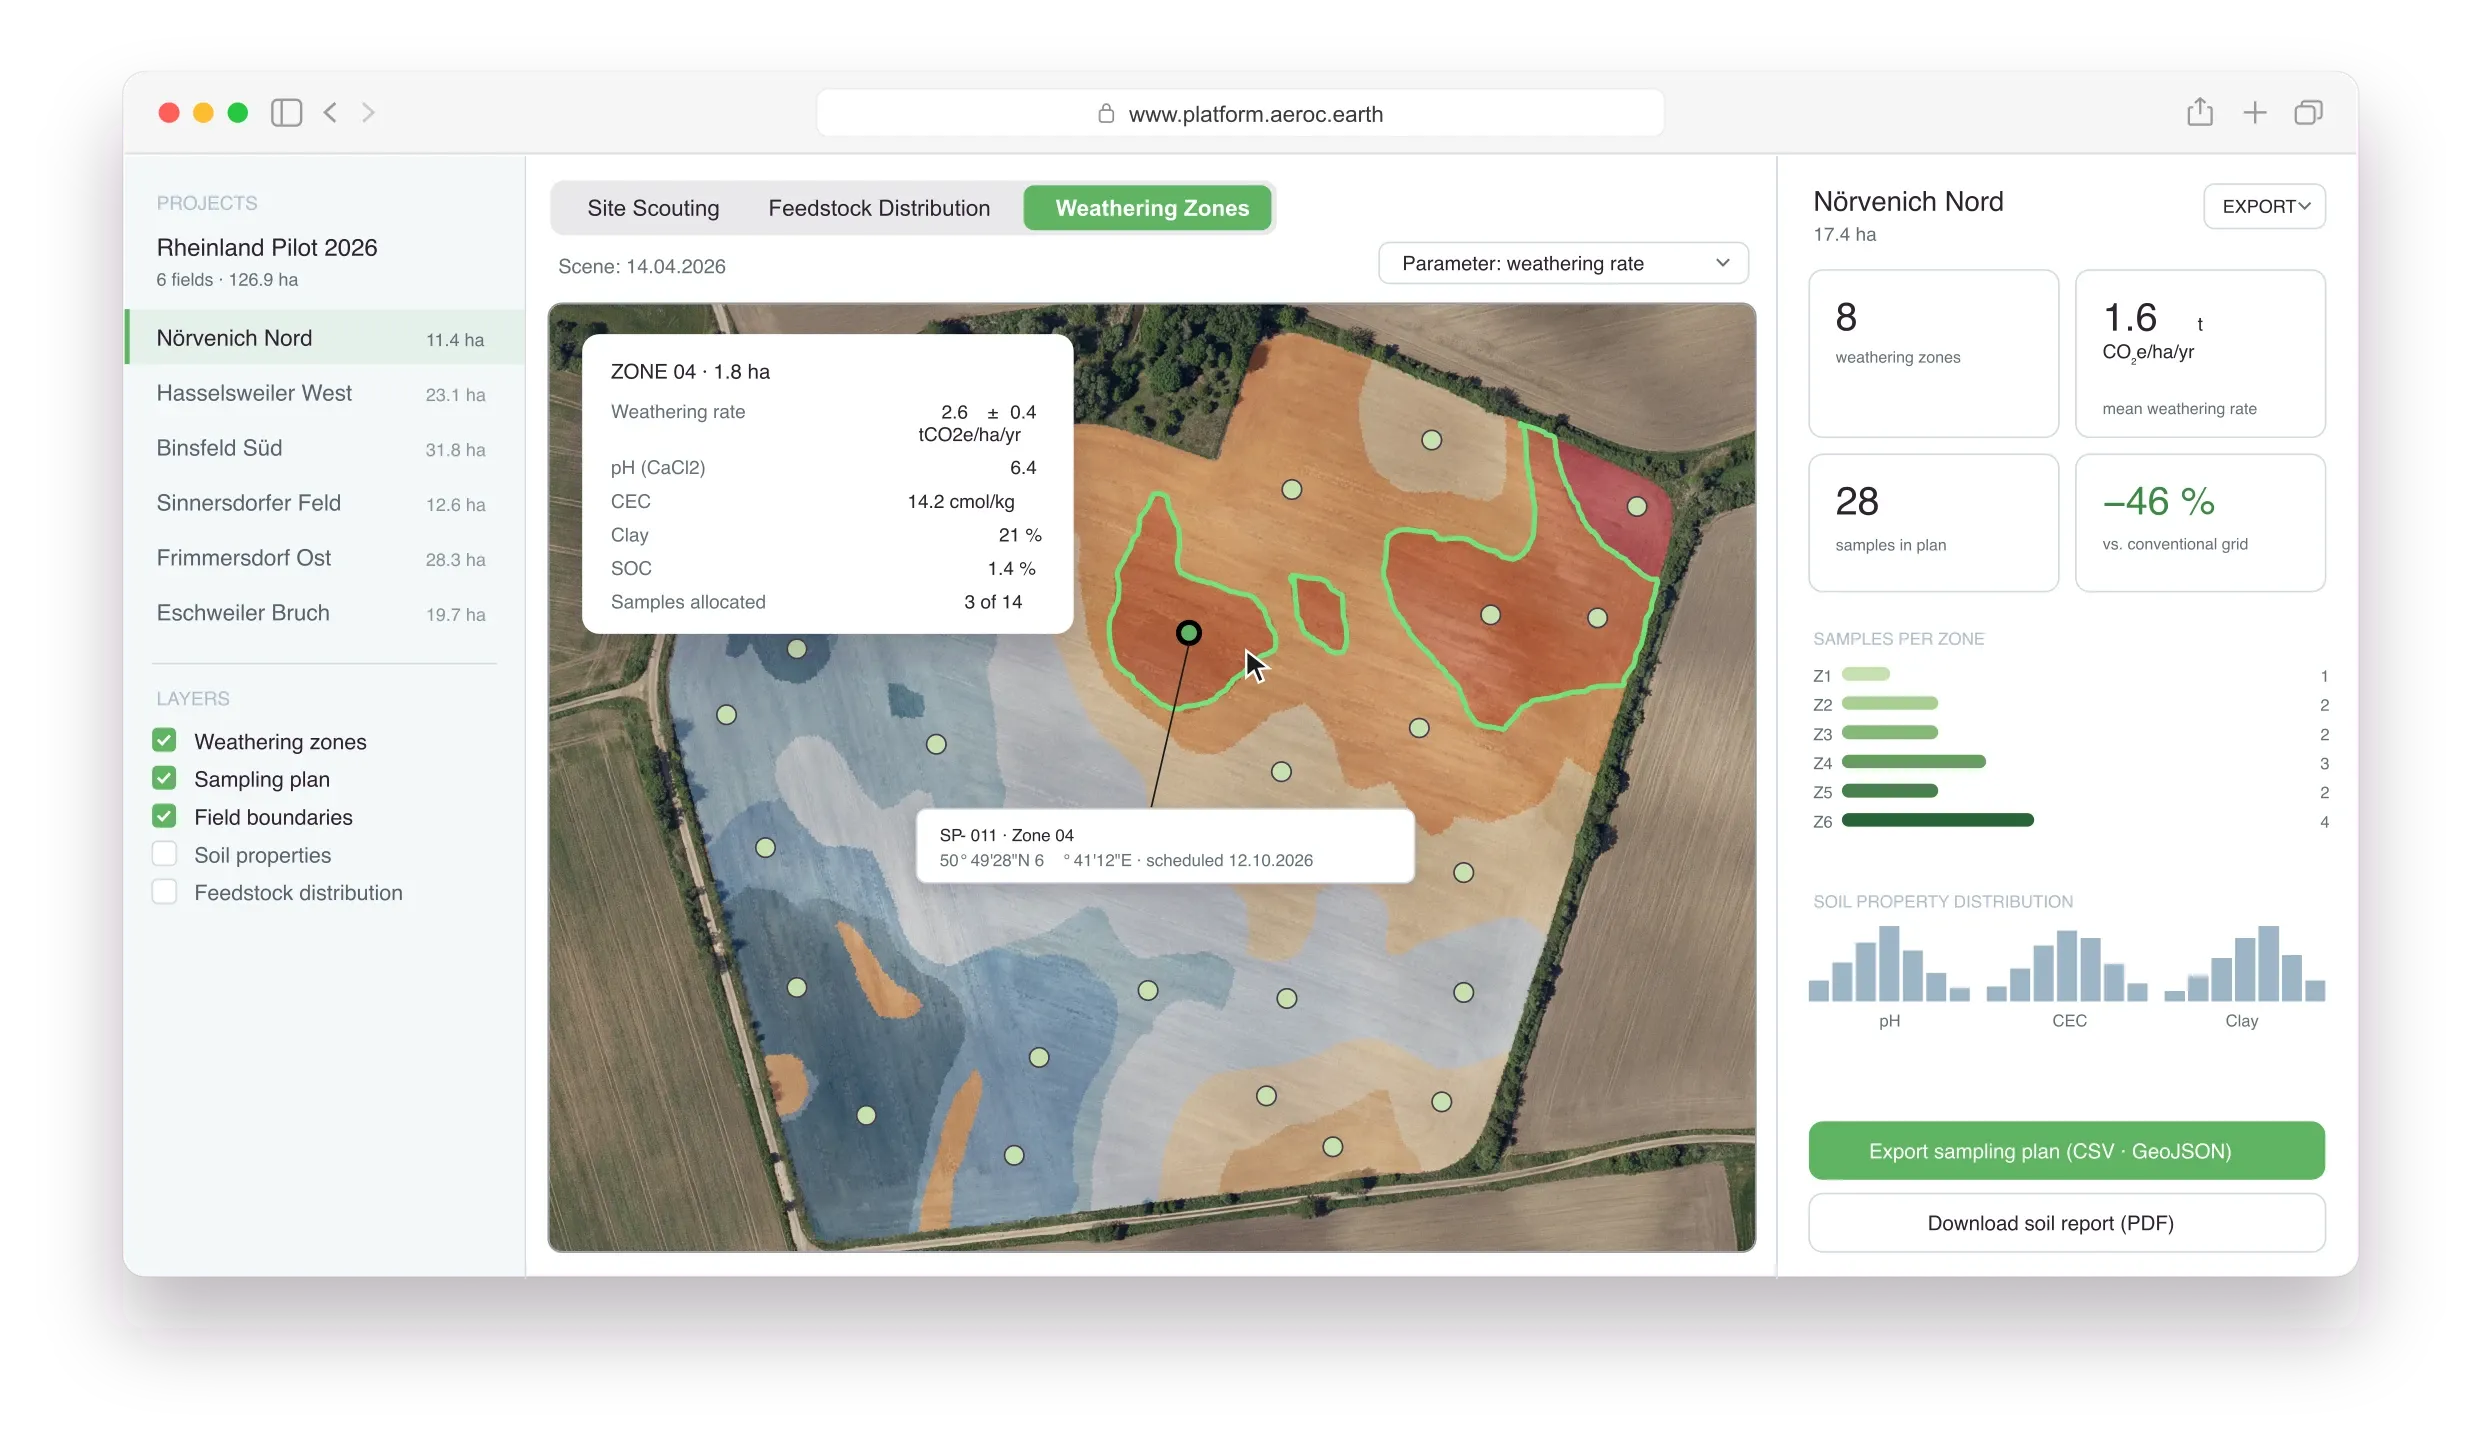The width and height of the screenshot is (2480, 1449).
Task: Click Download soil report (PDF)
Action: tap(2066, 1223)
